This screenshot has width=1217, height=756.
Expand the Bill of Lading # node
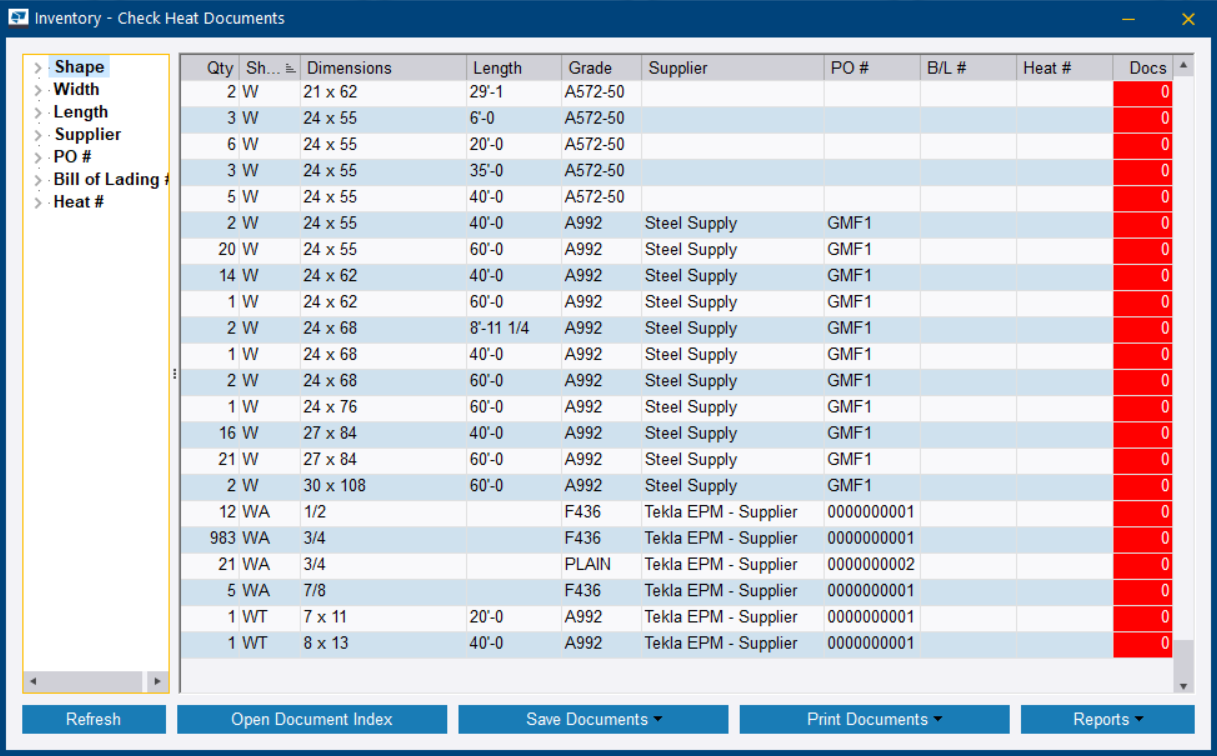(x=37, y=179)
